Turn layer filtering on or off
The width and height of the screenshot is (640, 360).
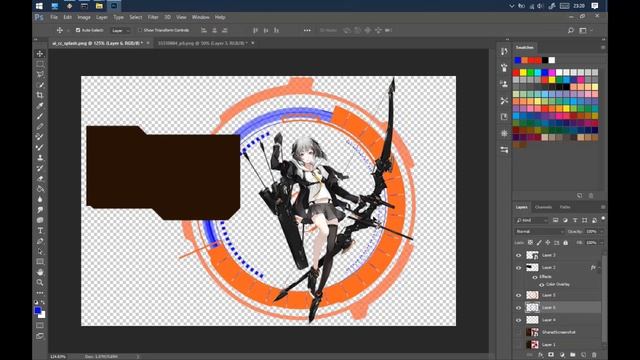point(603,218)
